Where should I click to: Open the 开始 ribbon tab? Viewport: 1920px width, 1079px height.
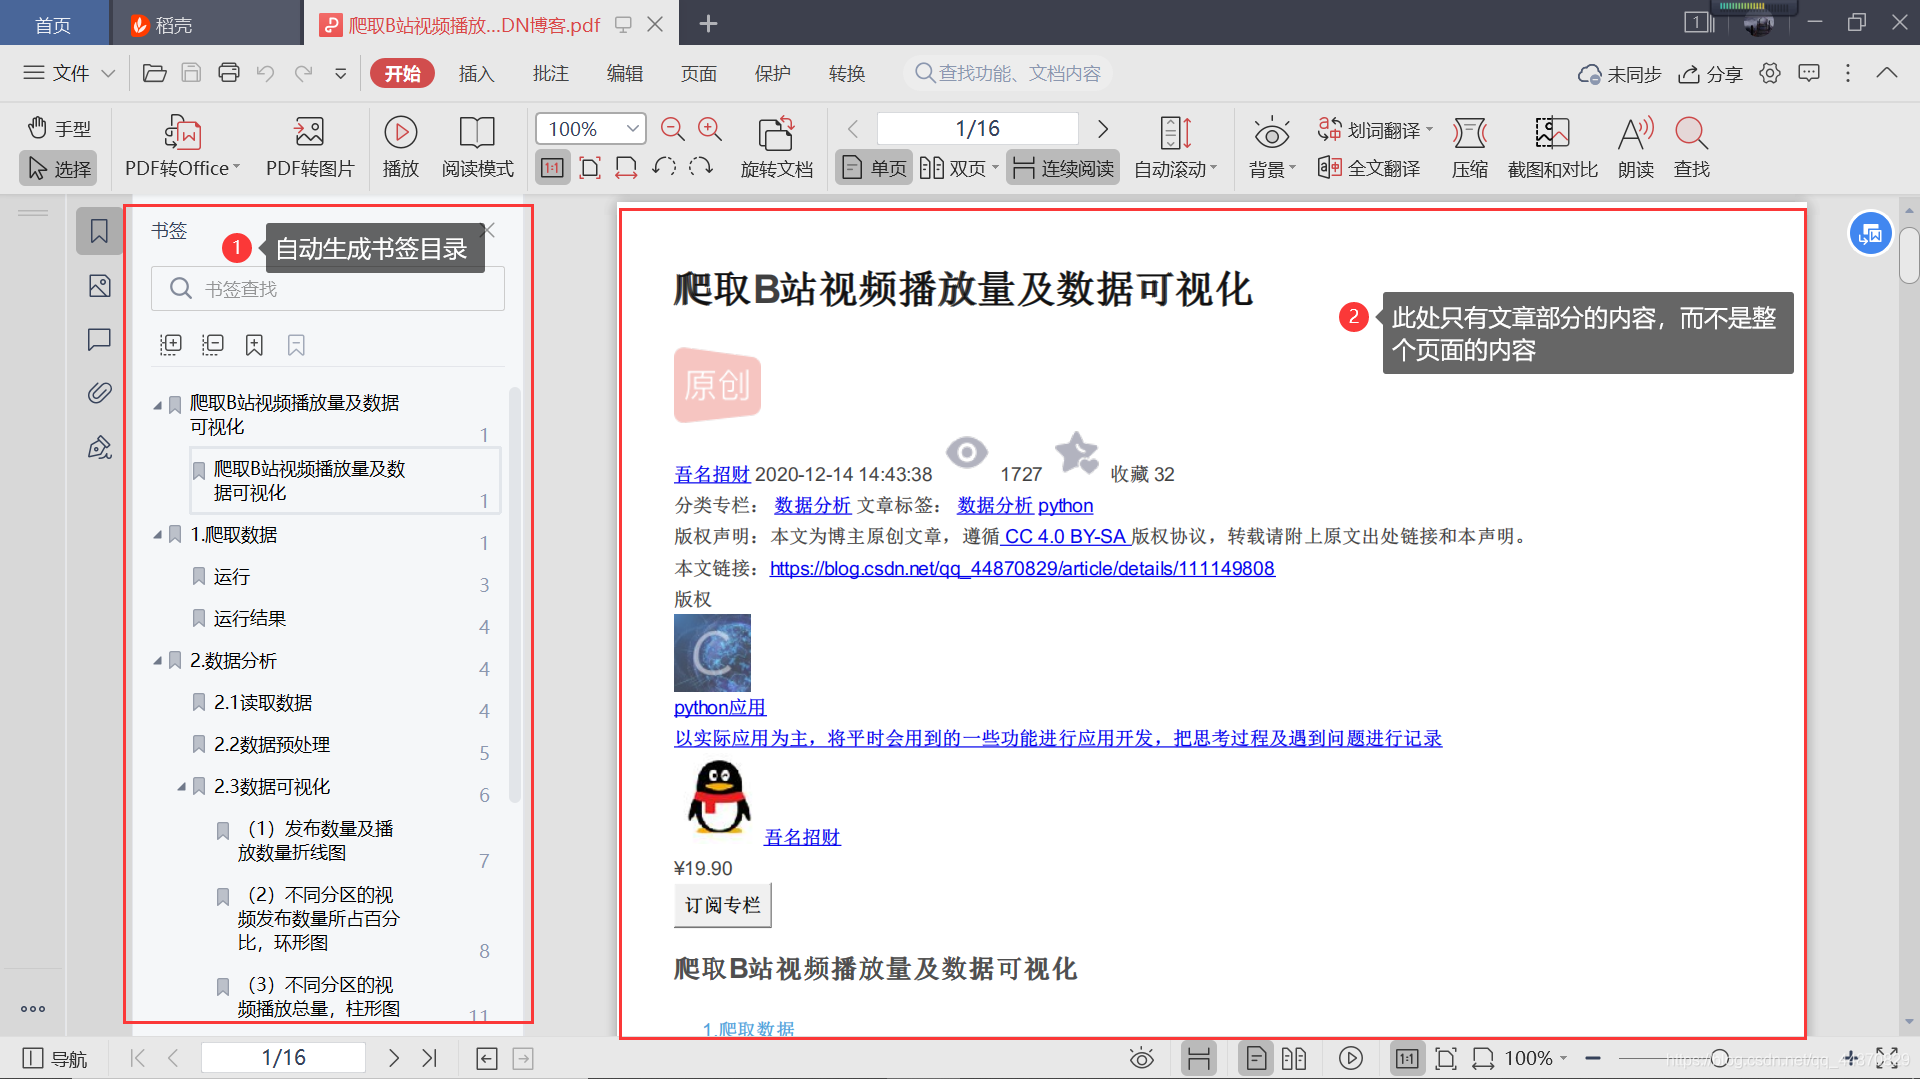coord(402,73)
